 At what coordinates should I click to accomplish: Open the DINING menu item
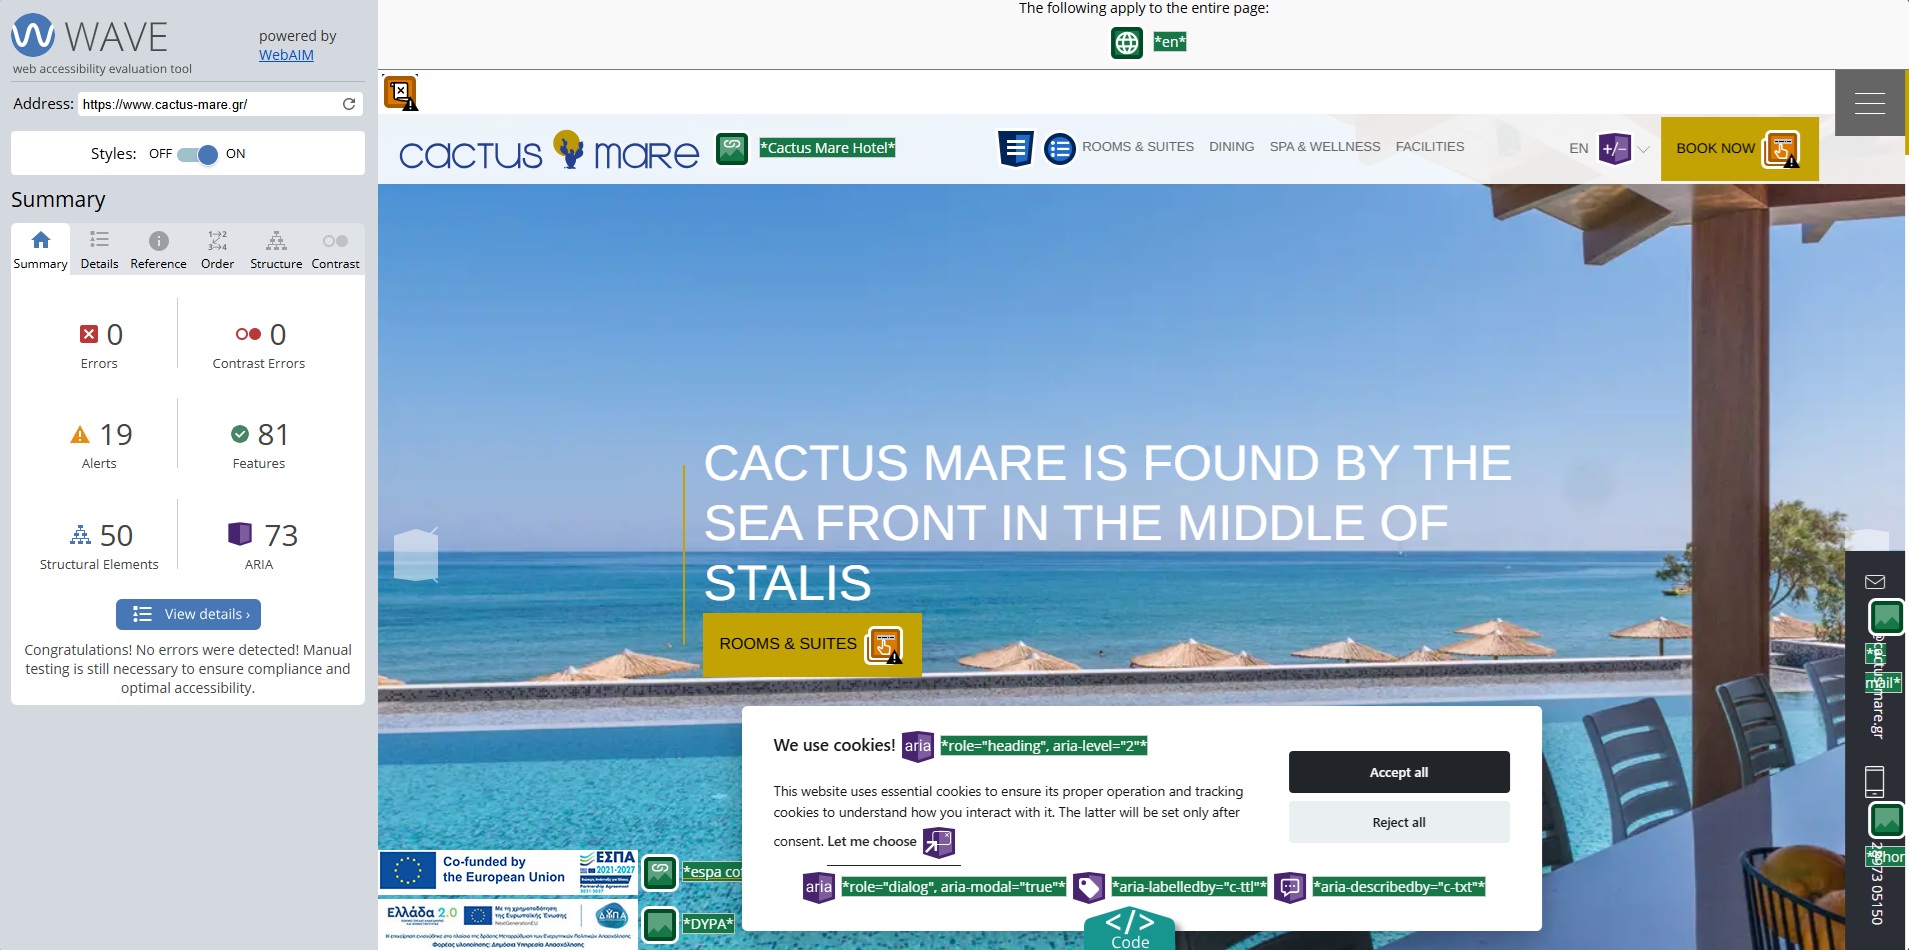1231,147
